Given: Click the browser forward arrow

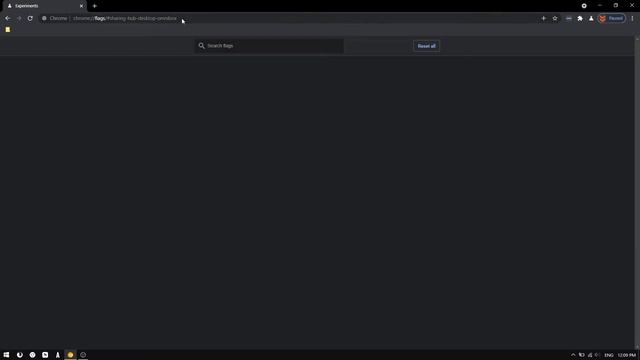Looking at the screenshot, I should pos(19,18).
